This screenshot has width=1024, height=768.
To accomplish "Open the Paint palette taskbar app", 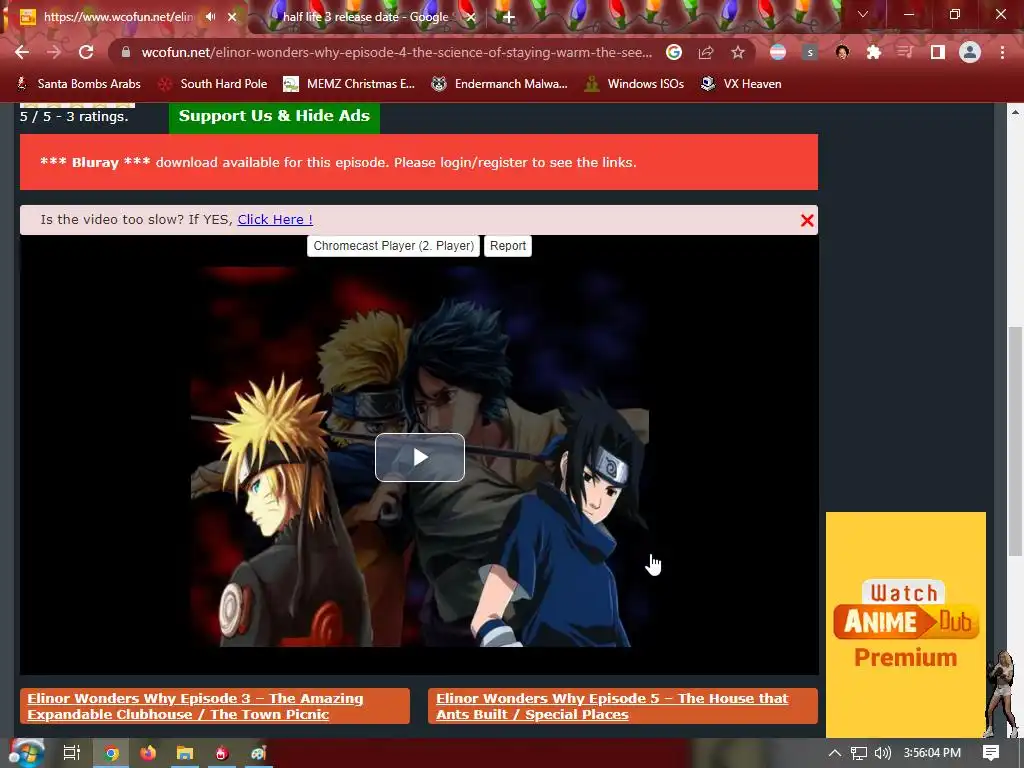I will (259, 753).
